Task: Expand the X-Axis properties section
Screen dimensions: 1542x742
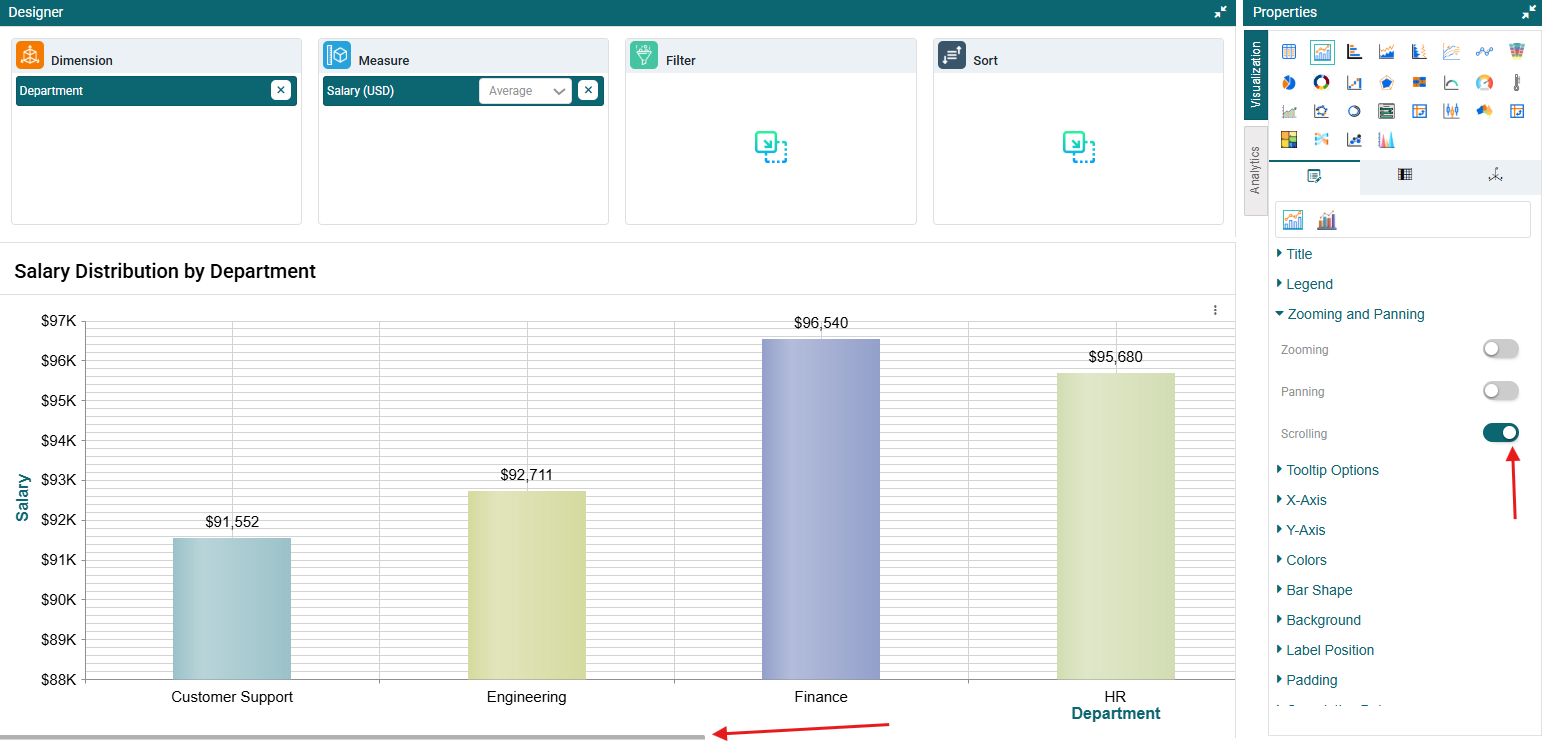Action: [x=1306, y=500]
